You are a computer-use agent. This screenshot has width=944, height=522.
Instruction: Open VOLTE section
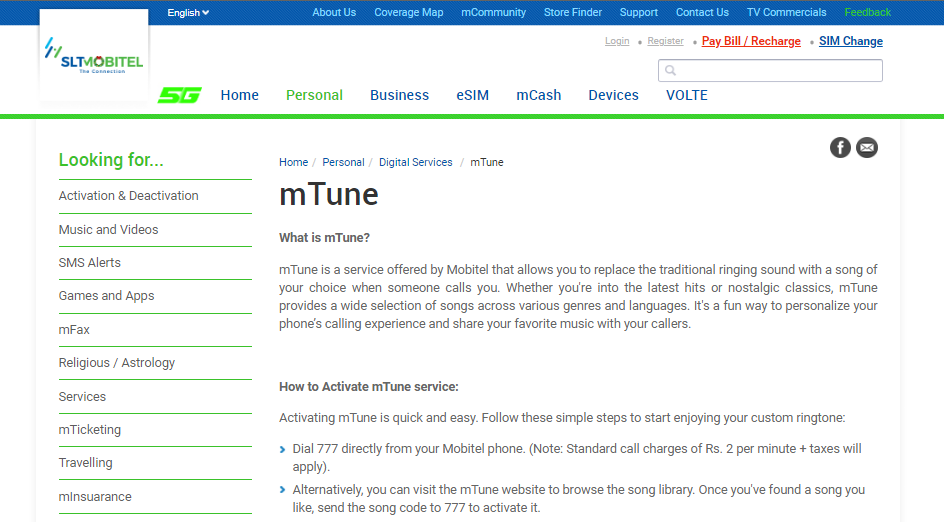coord(687,95)
